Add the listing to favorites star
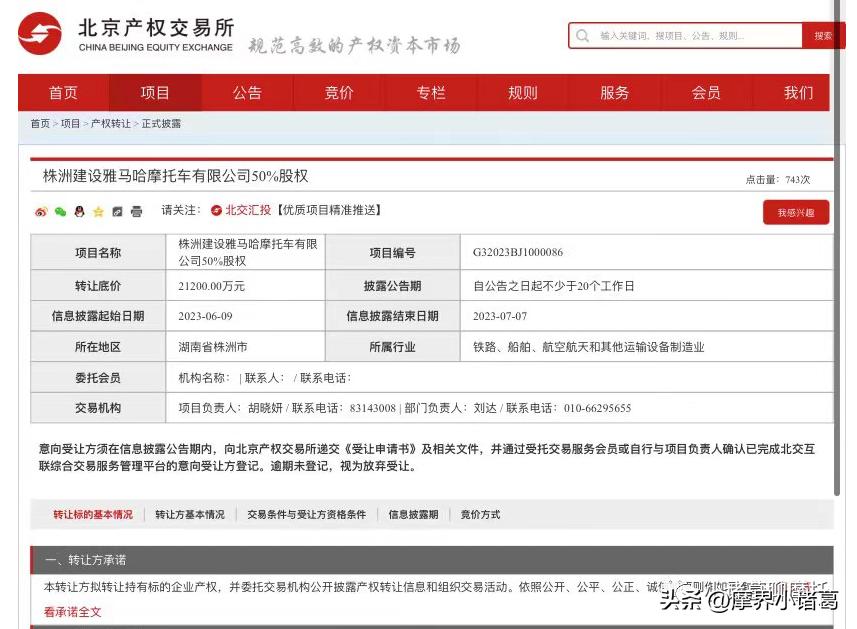 (x=96, y=213)
